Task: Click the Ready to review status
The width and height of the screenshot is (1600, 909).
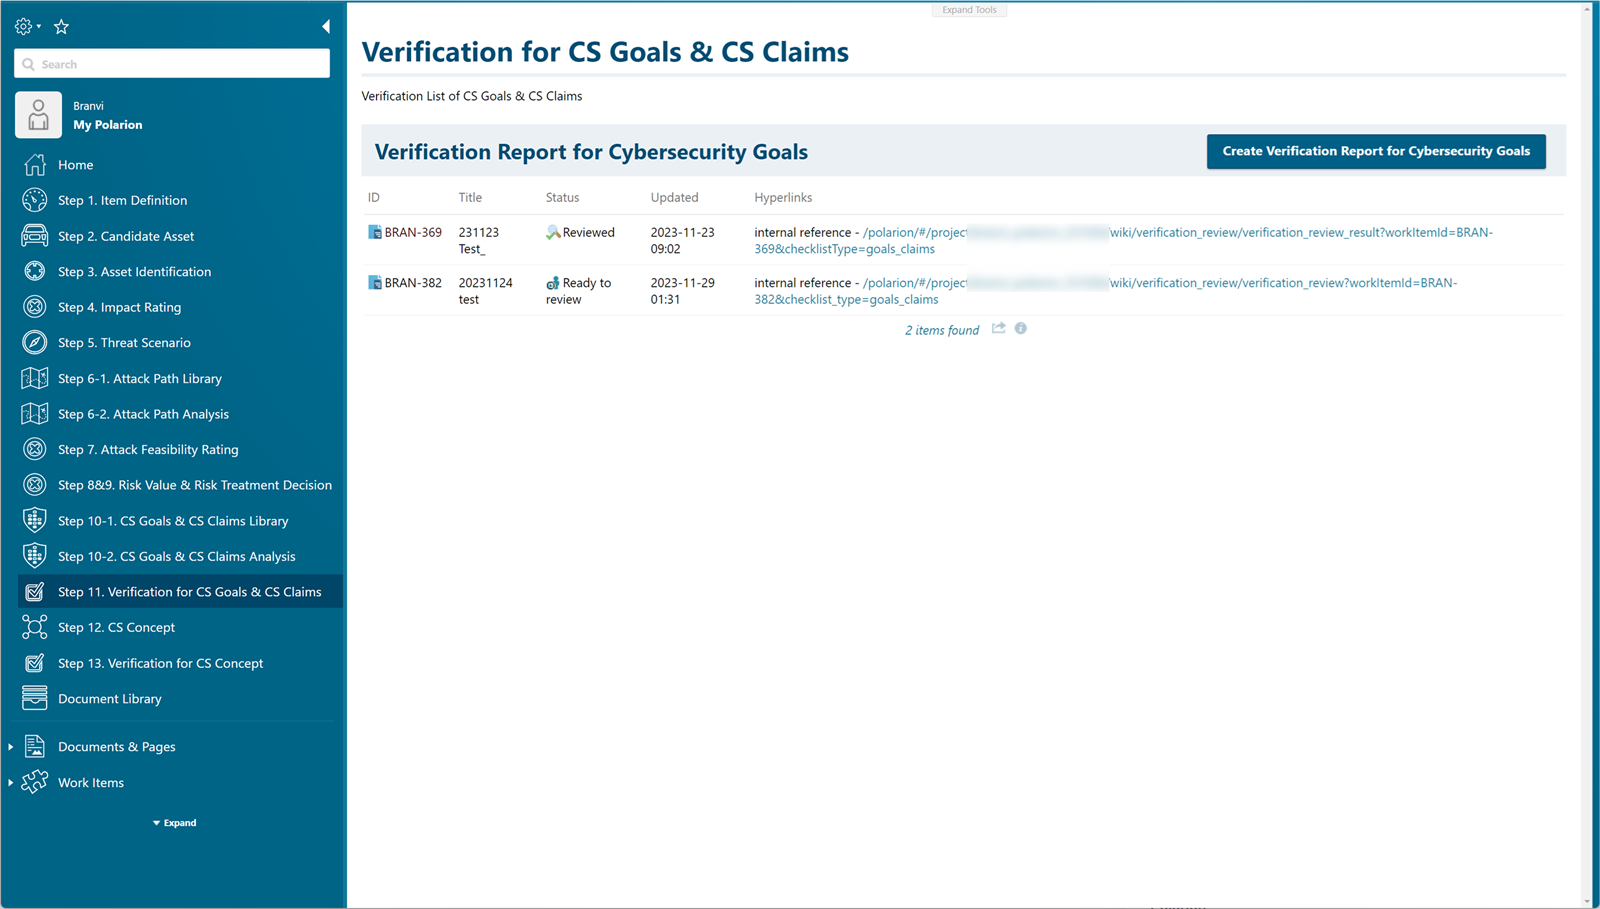Action: [x=579, y=291]
